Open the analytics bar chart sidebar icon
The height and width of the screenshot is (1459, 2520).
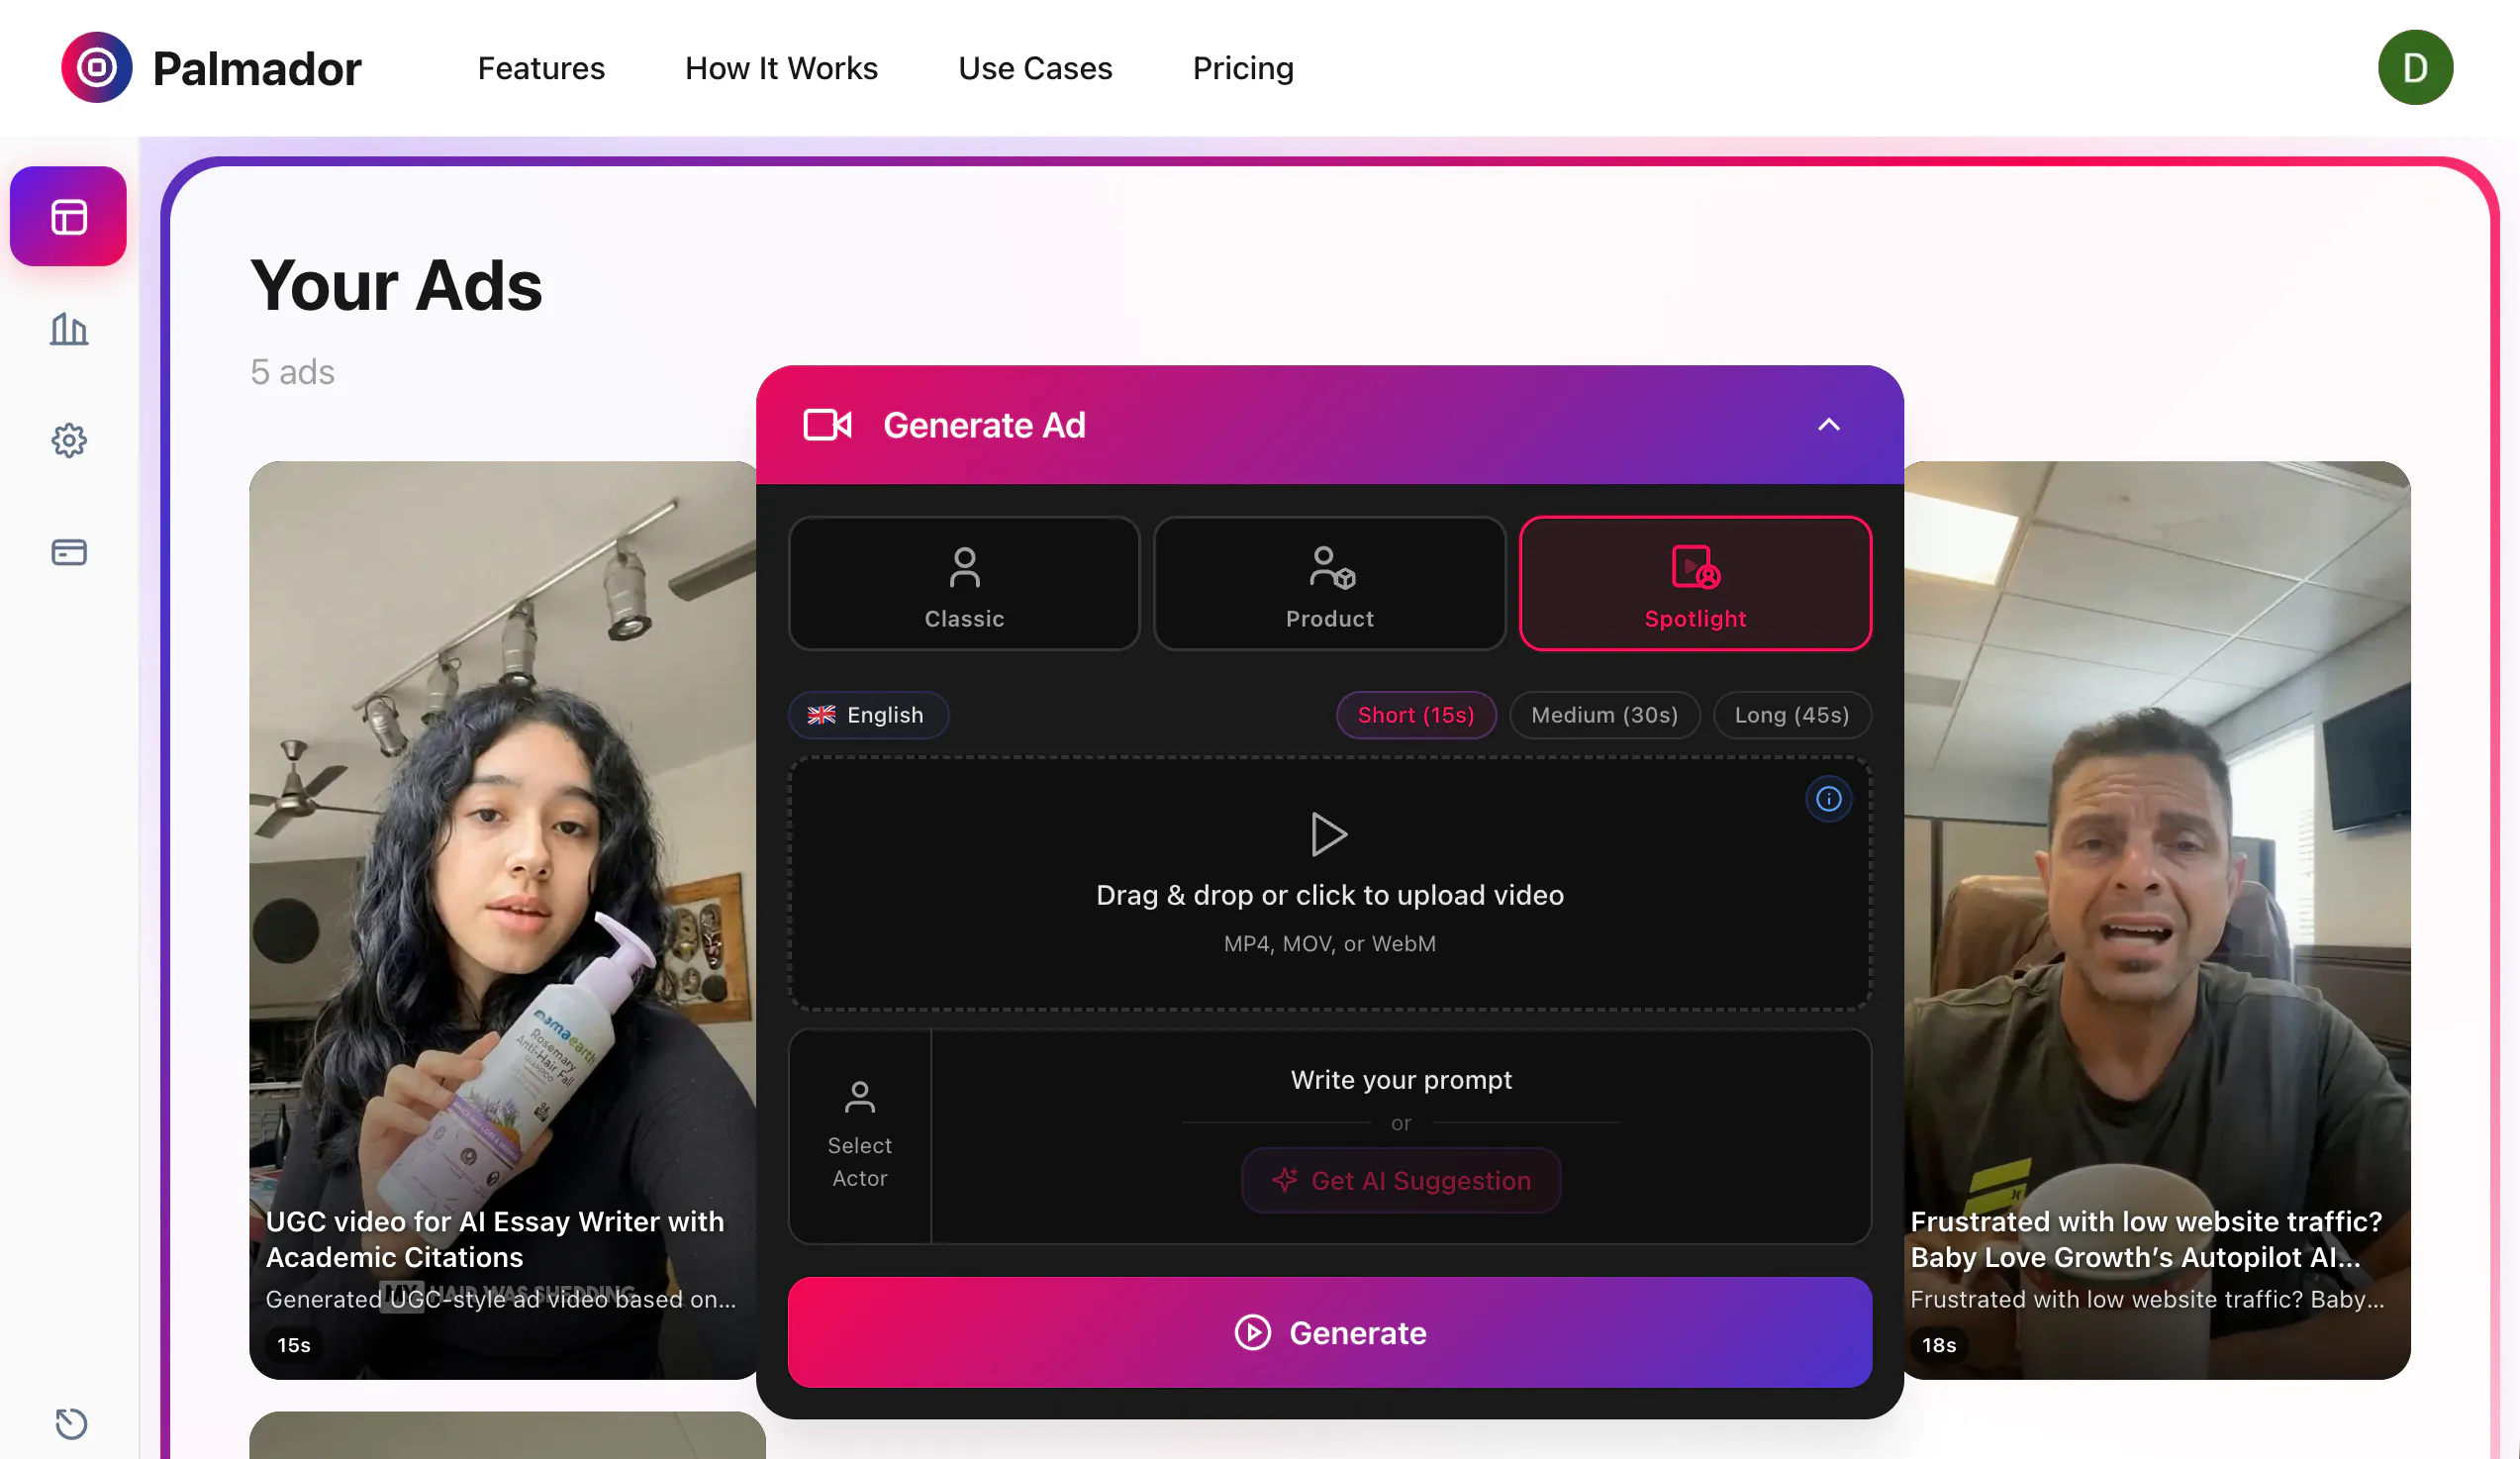click(x=69, y=329)
